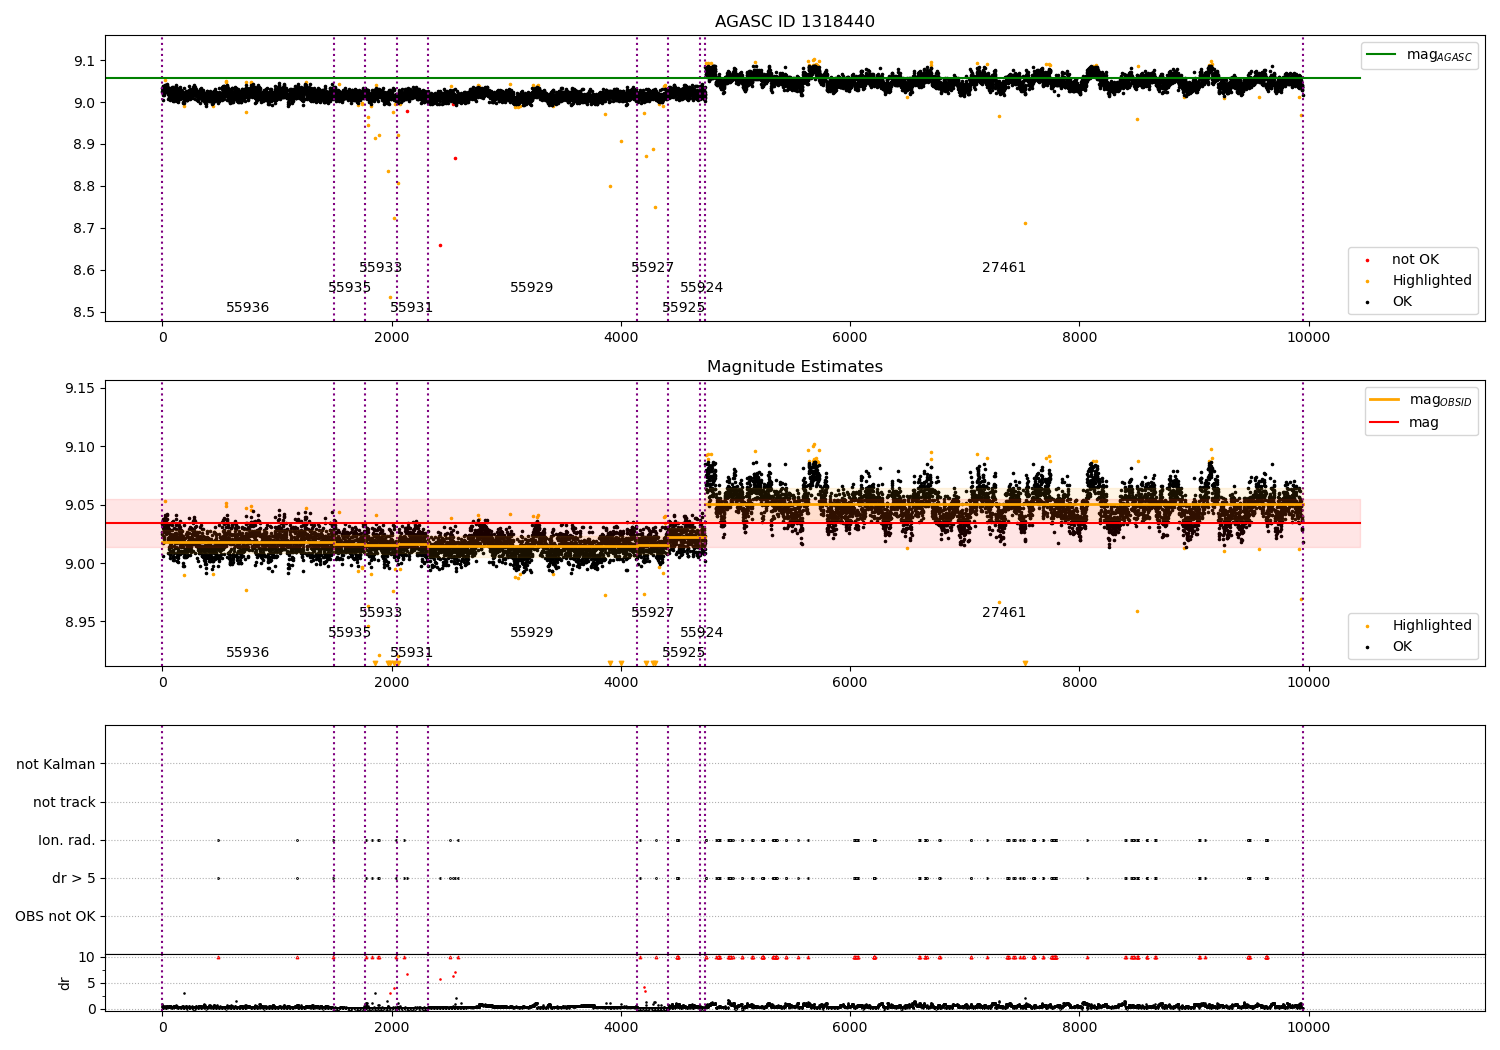
Task: Click the 'OBS not OK' axis label
Action: click(x=55, y=917)
